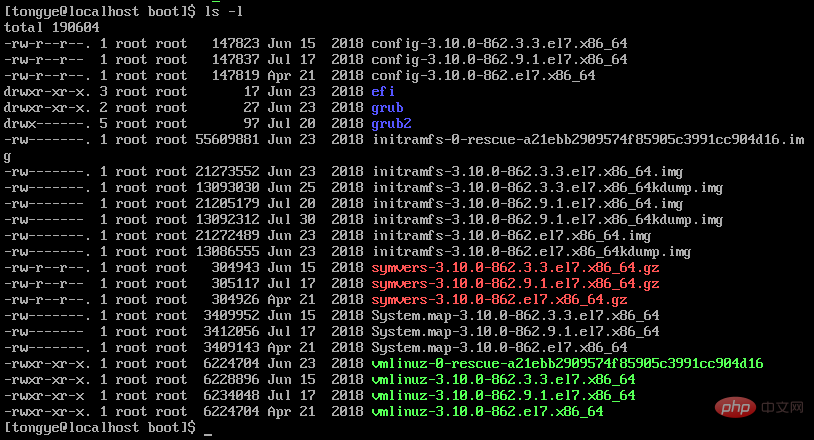Viewport: 814px width, 440px height.
Task: Place cursor at the blinking command-line cursor
Action: pos(208,434)
